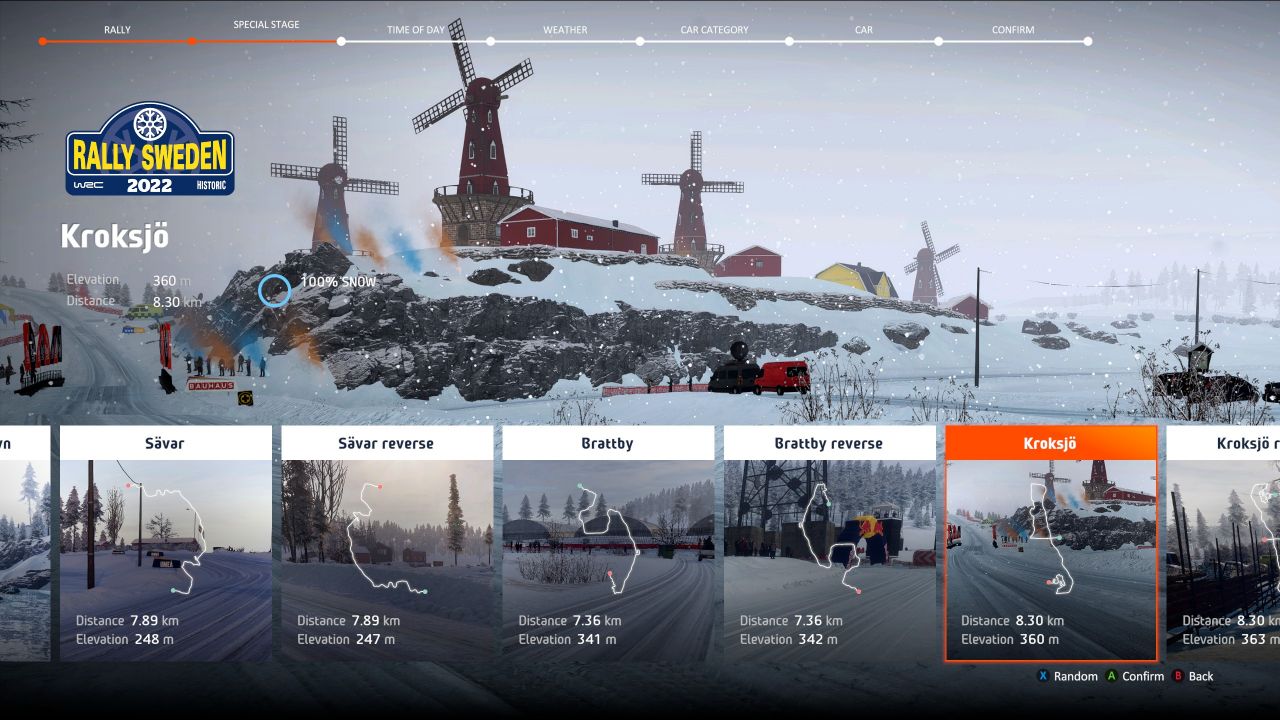
Task: Select the Rally step in progress bar
Action: [x=43, y=41]
